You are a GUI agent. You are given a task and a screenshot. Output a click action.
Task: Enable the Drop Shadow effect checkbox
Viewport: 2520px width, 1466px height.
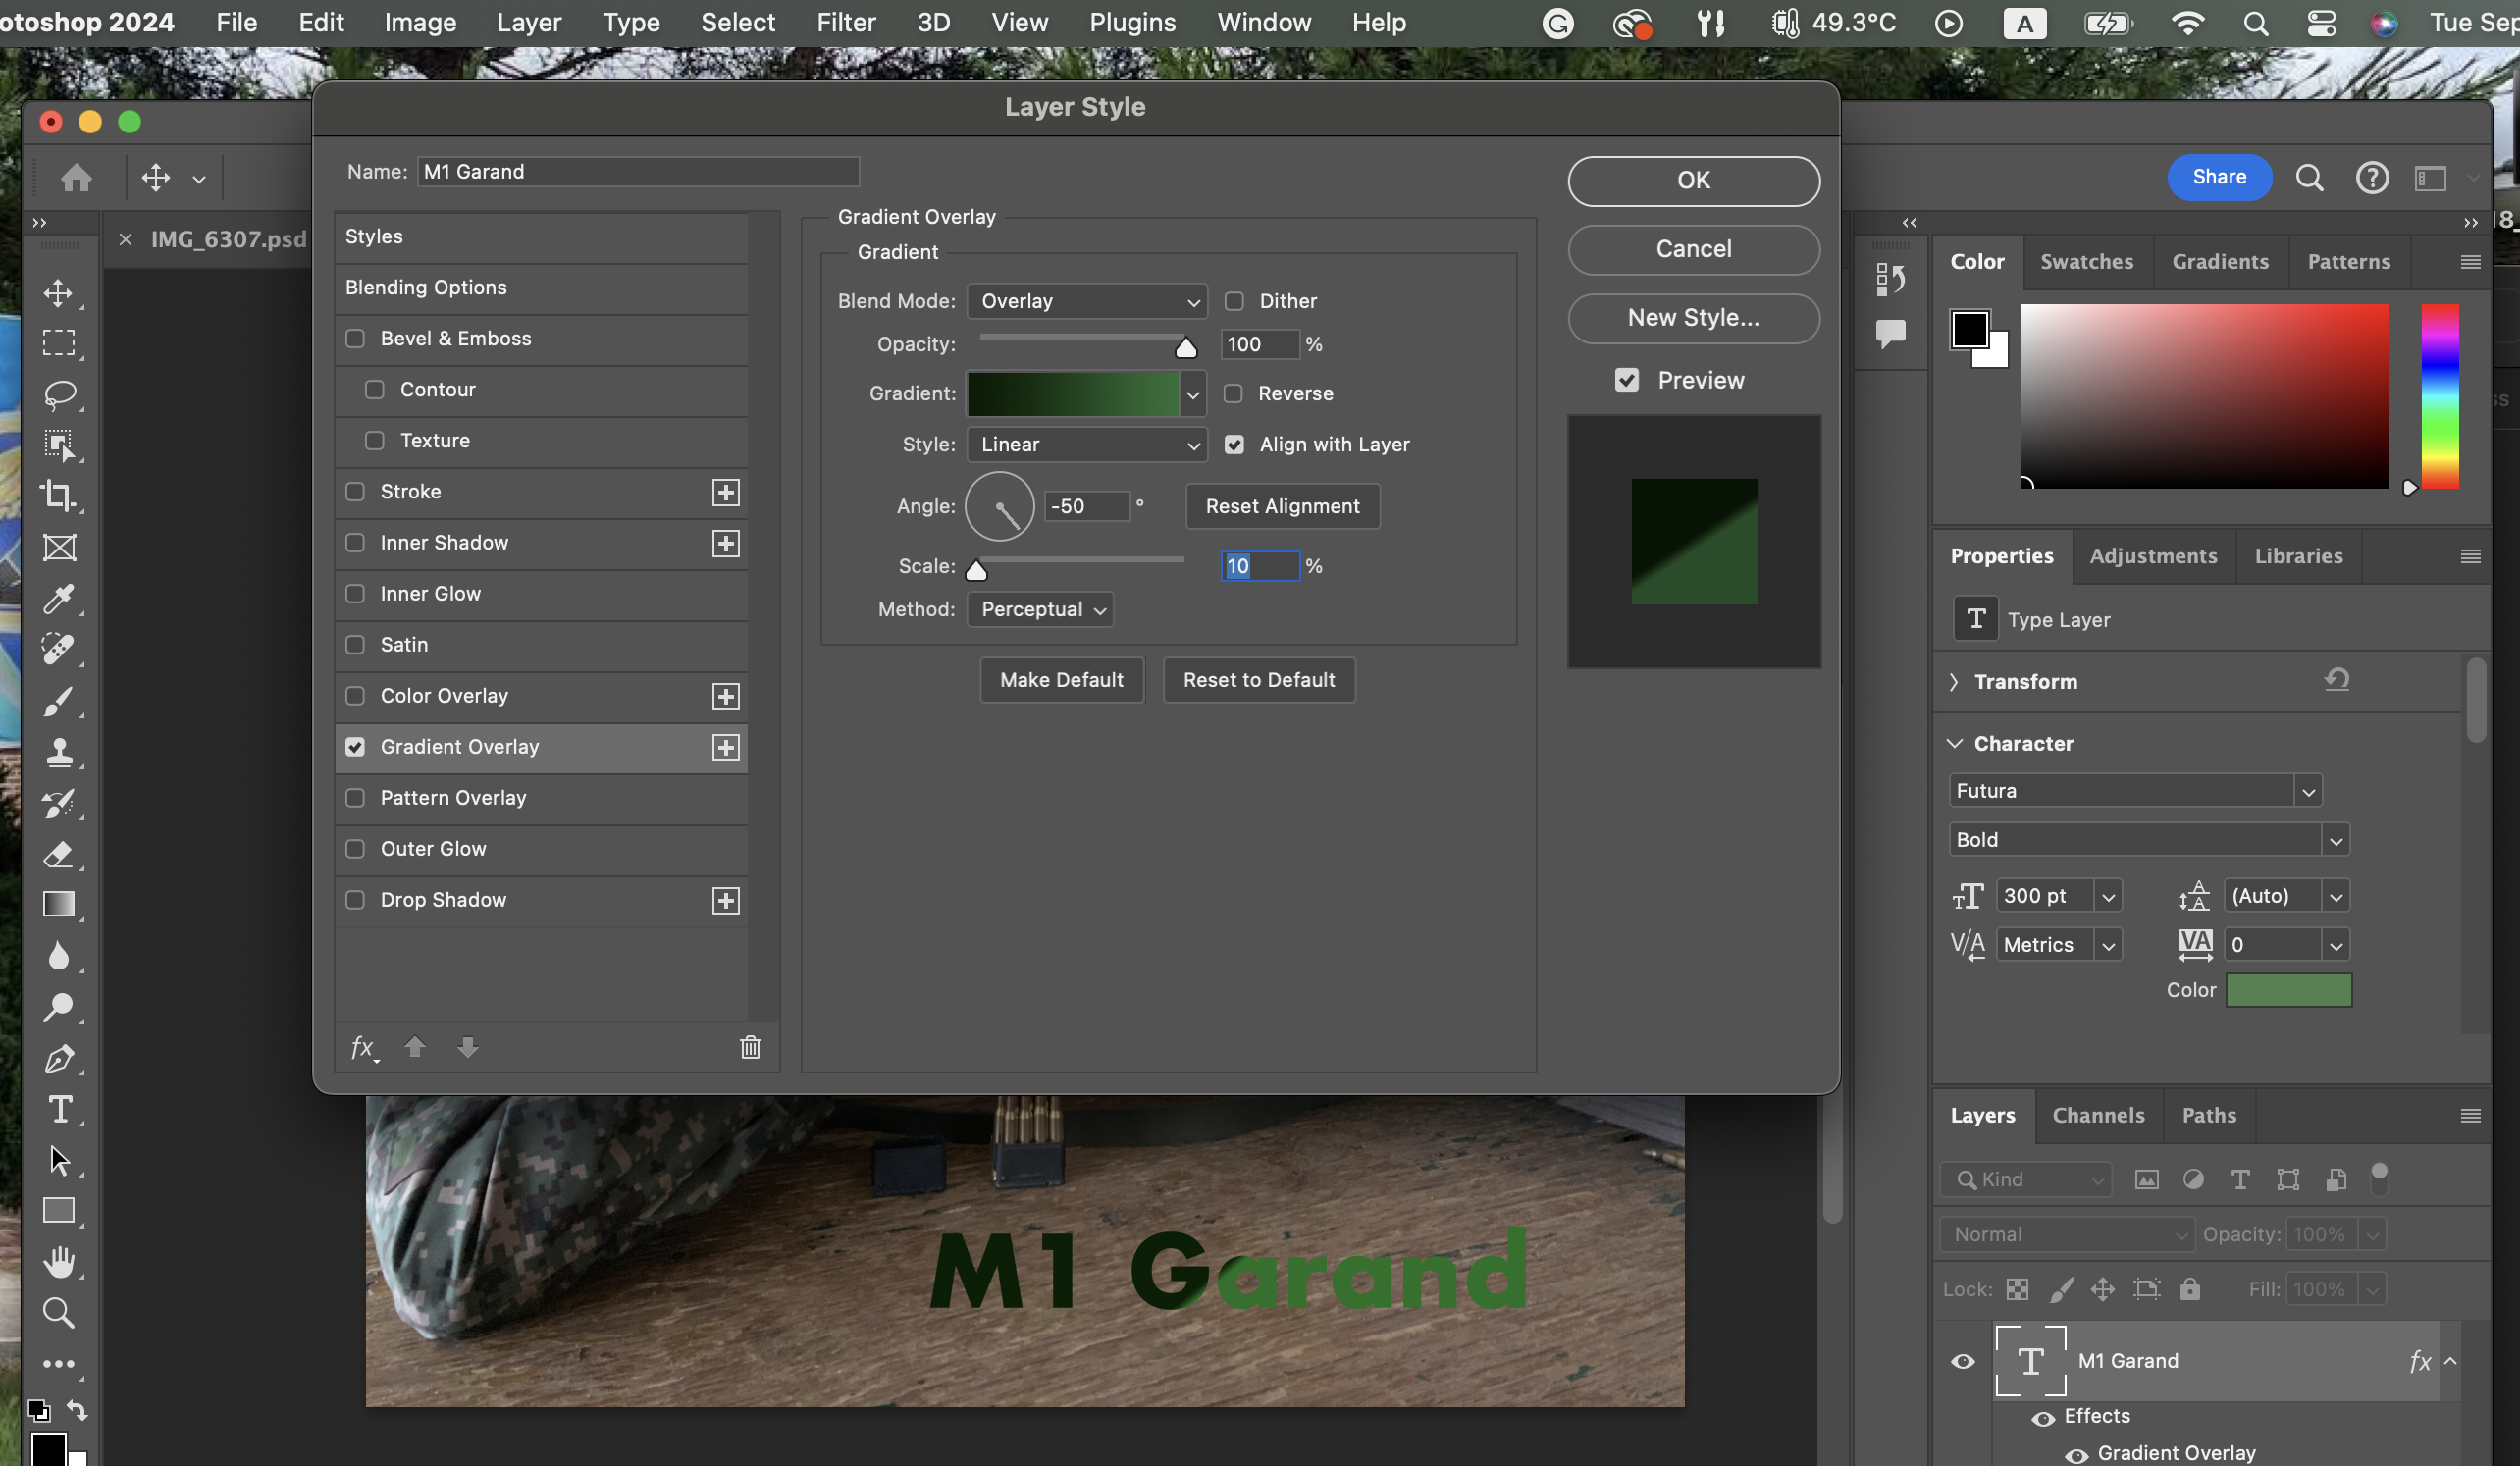click(355, 900)
